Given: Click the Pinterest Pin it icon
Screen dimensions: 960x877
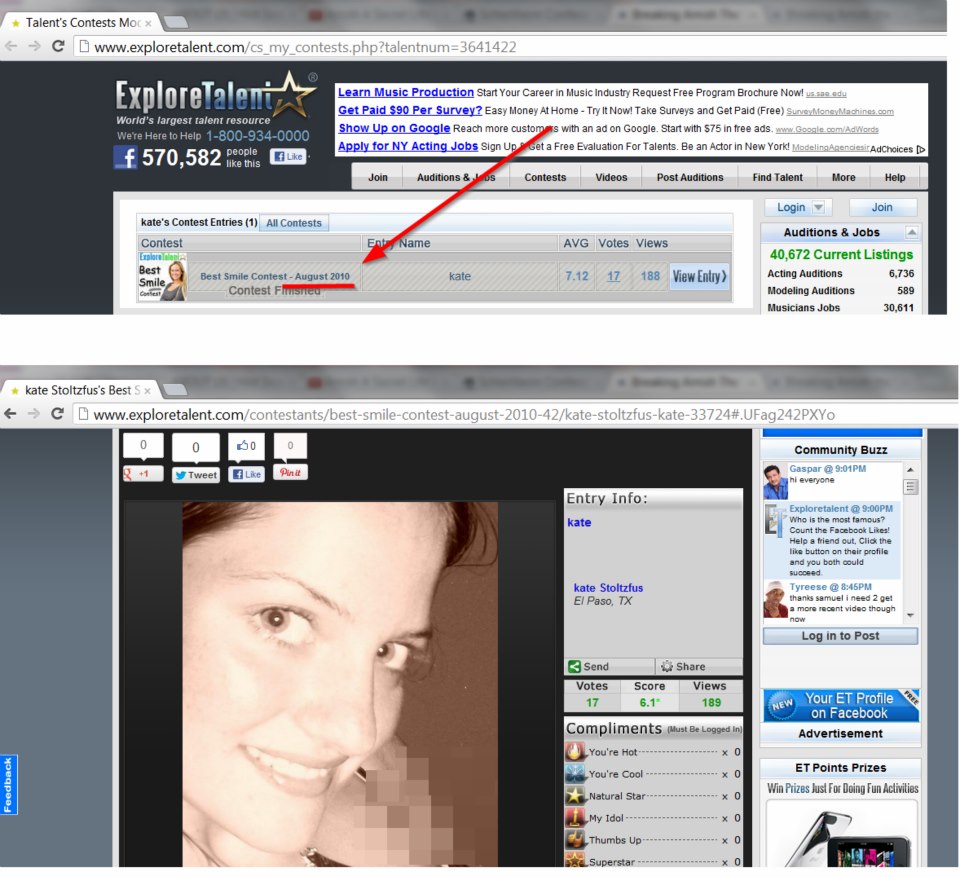Looking at the screenshot, I should click(290, 473).
